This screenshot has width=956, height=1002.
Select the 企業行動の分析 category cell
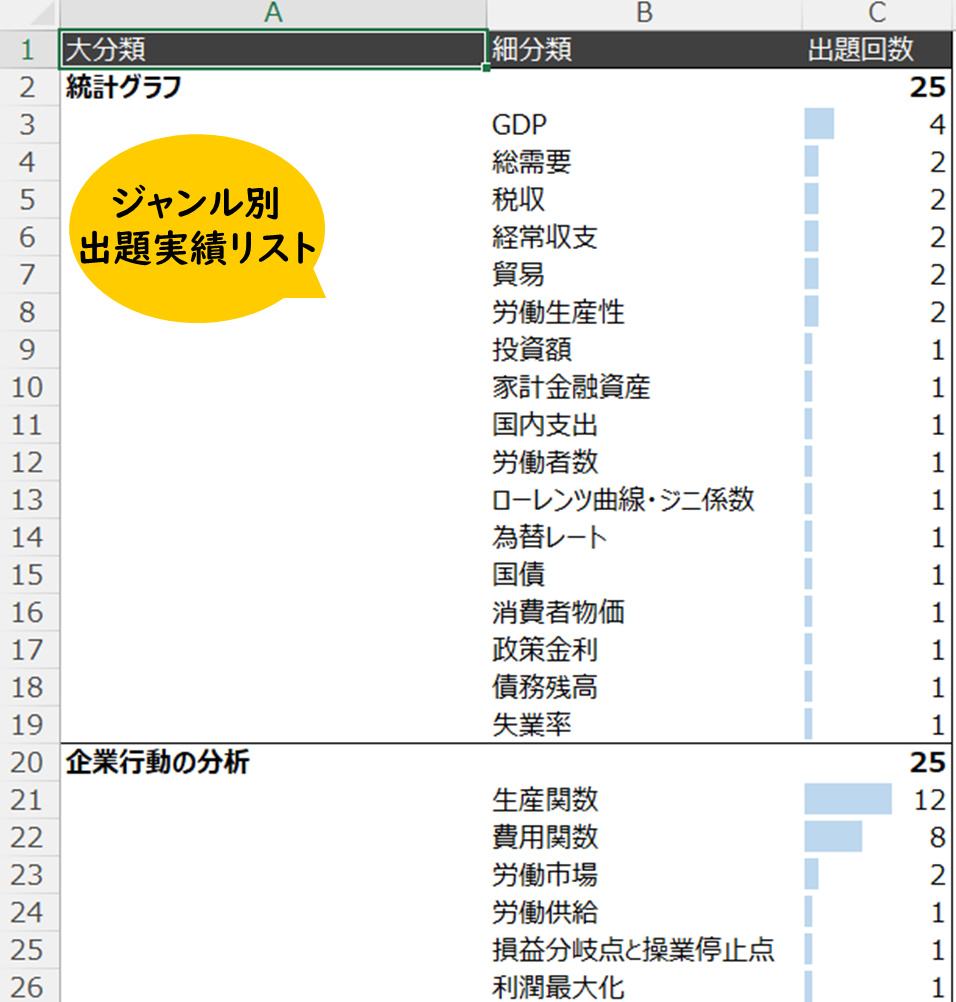tap(270, 762)
